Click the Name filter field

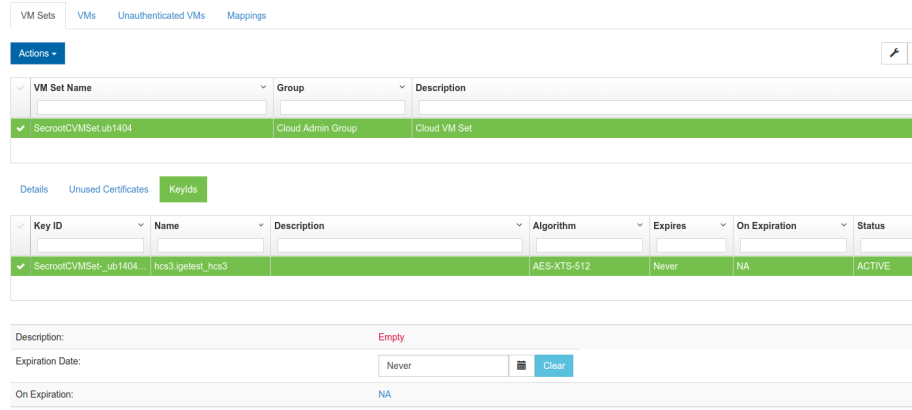[211, 245]
